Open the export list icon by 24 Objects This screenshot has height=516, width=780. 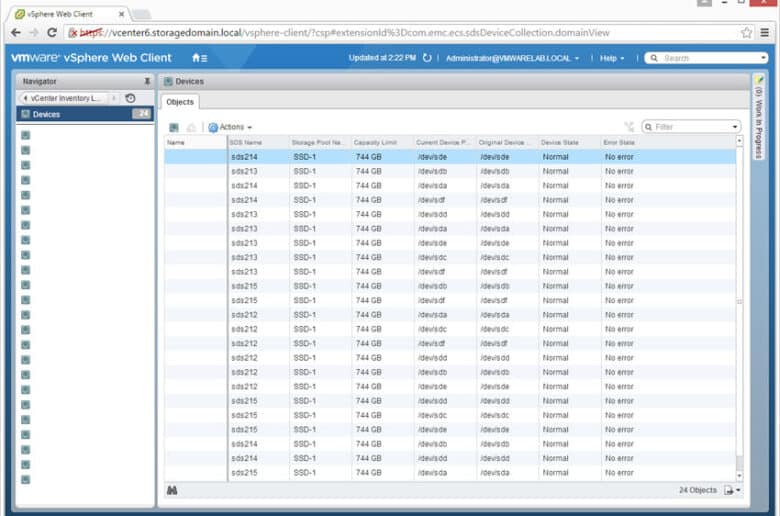coord(732,490)
